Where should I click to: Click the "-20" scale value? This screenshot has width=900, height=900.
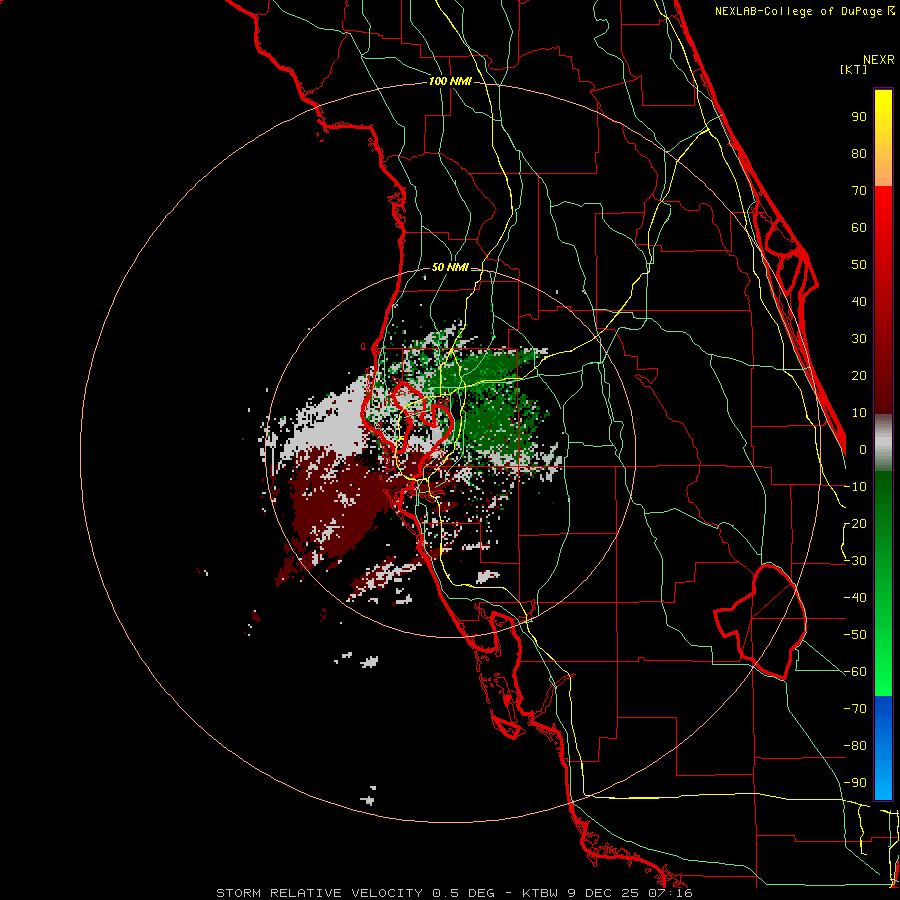click(x=855, y=523)
